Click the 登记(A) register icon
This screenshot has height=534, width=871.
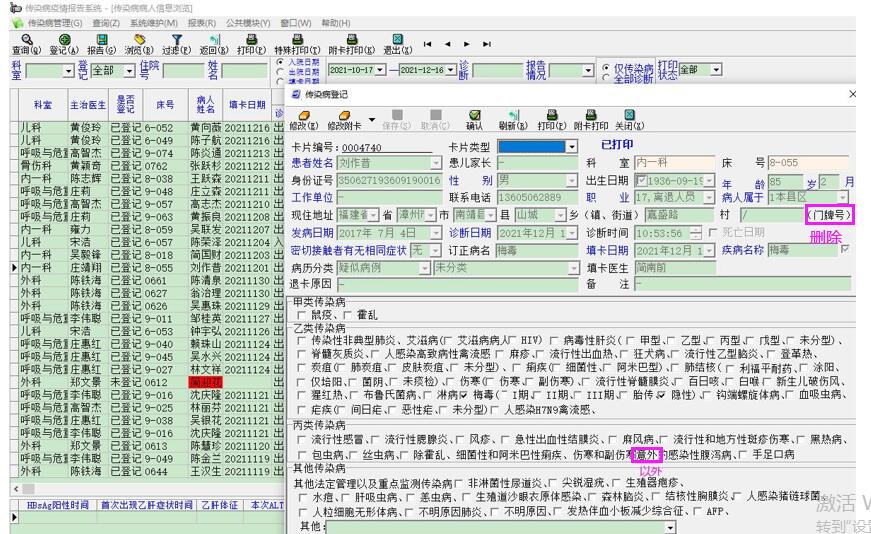pos(64,39)
